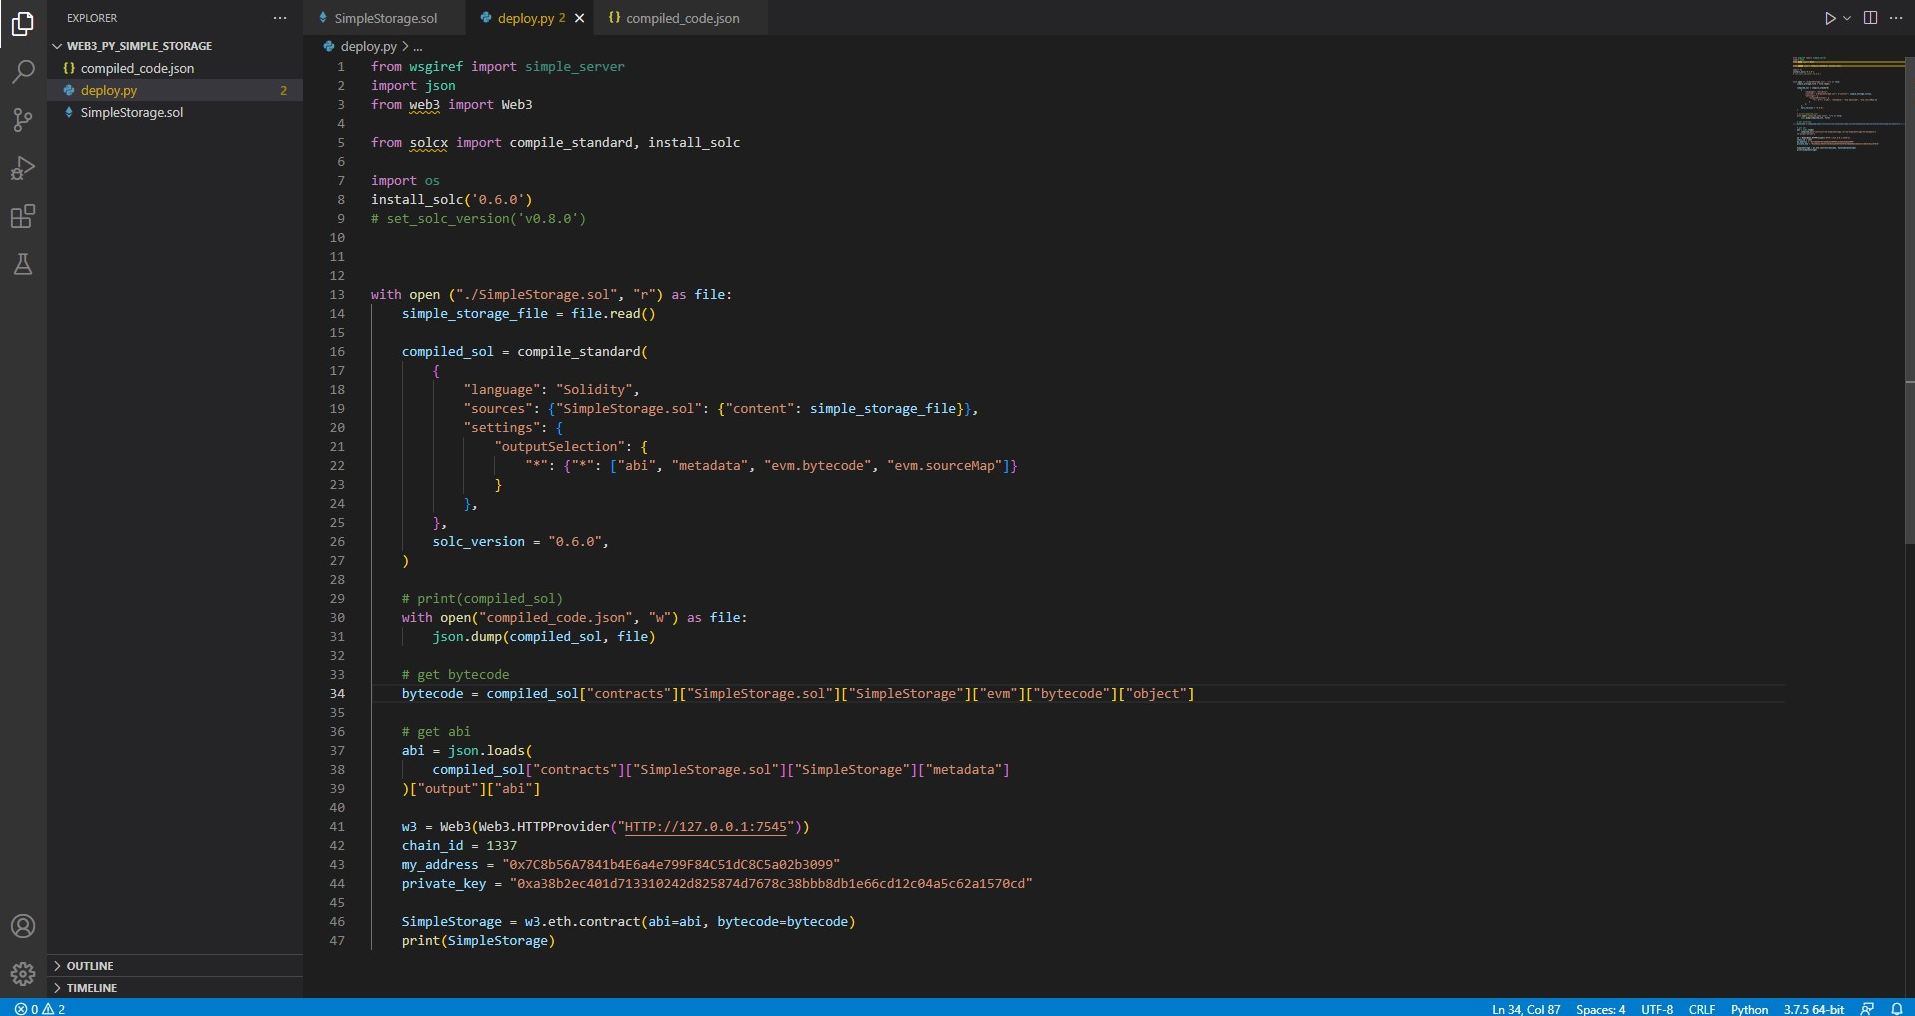
Task: Click the private_key string value
Action: (x=771, y=883)
